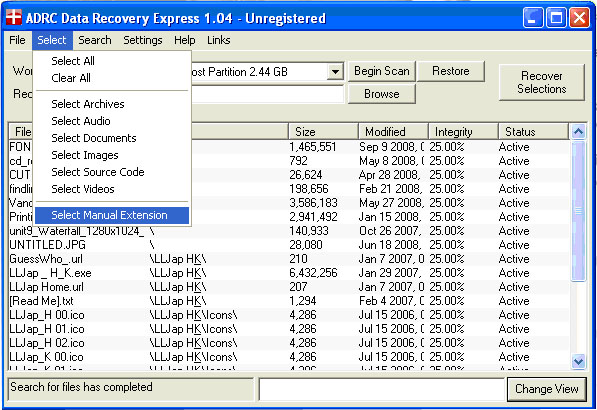Choose Select Audio option
This screenshot has width=597, height=410.
coord(112,121)
